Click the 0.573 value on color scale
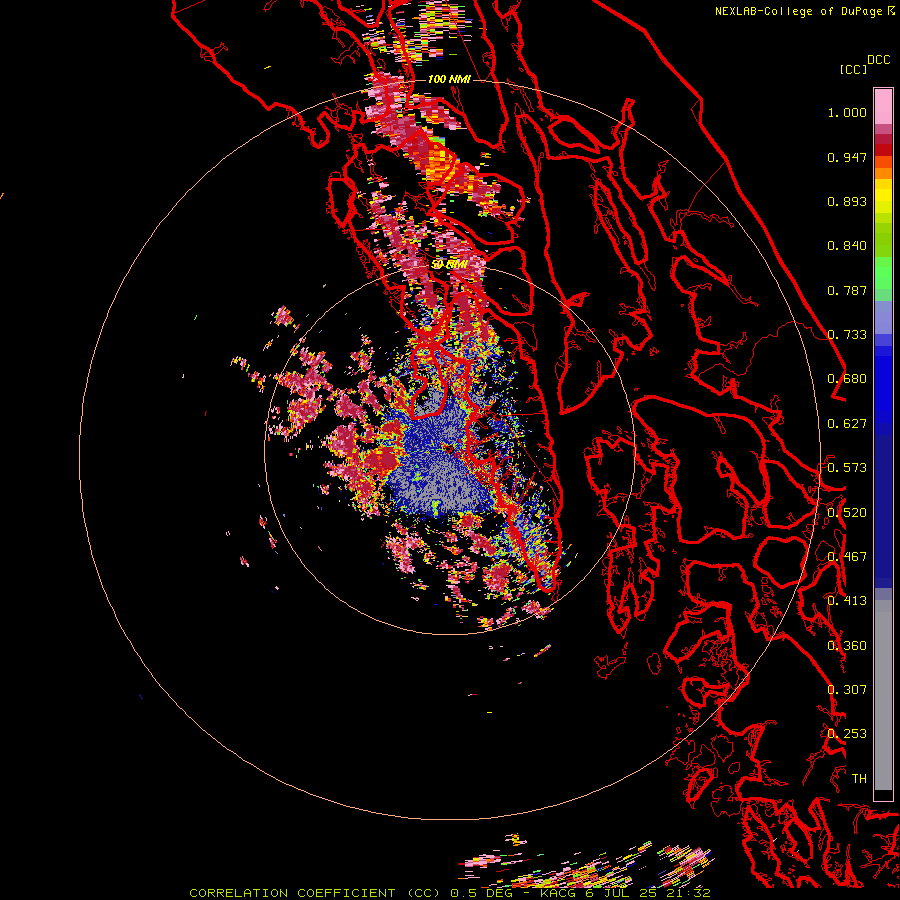 (847, 468)
